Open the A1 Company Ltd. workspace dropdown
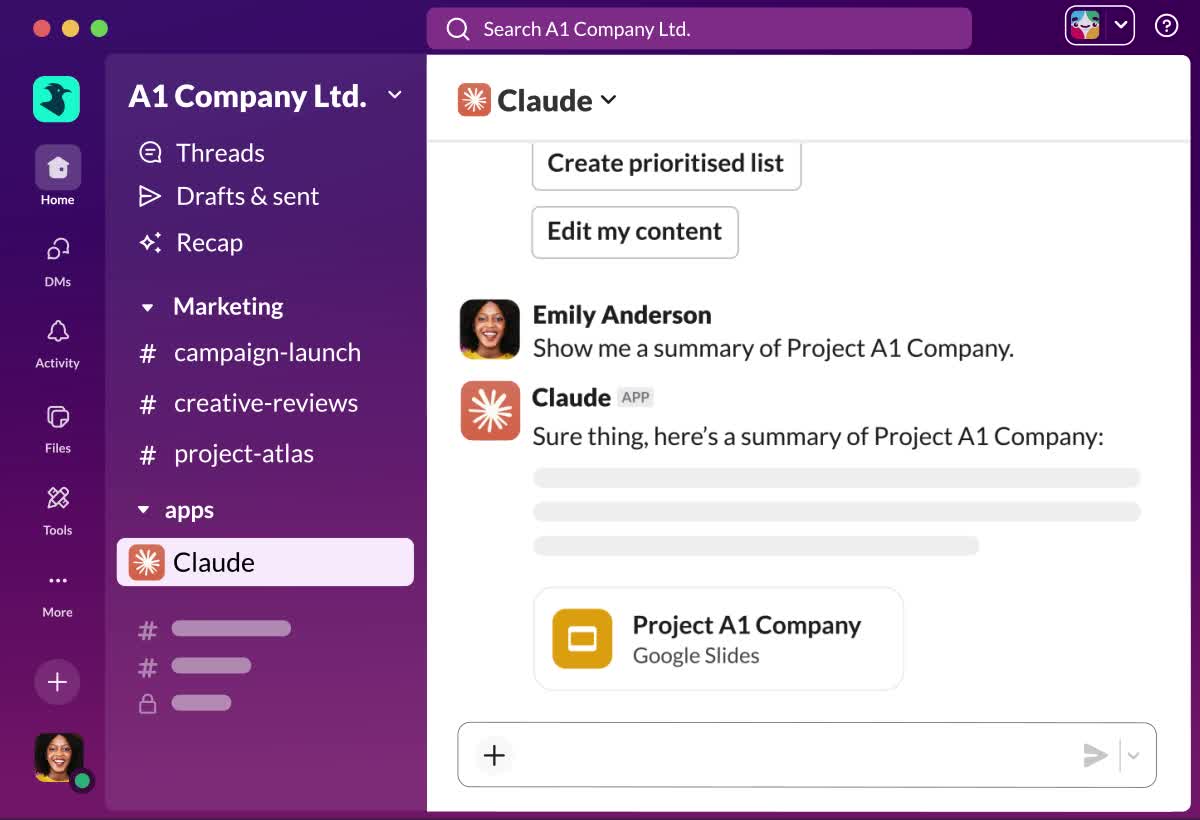The width and height of the screenshot is (1200, 820). [x=395, y=95]
